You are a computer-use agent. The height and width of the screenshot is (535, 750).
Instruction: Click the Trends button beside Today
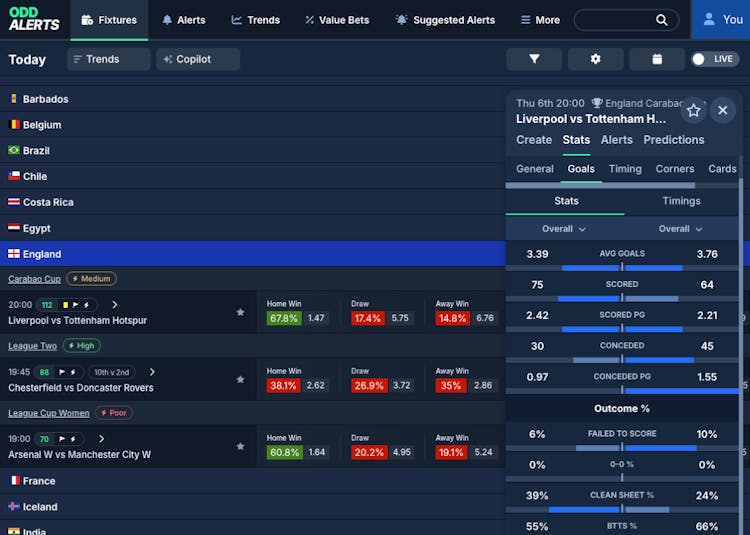coord(109,59)
